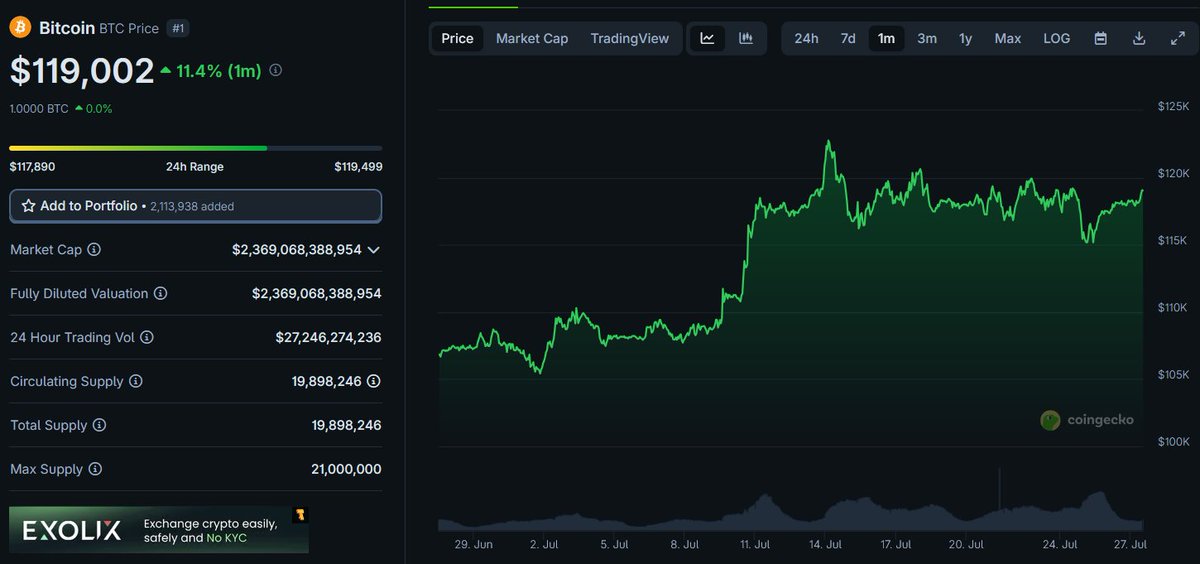1200x564 pixels.
Task: Click the 24 Hour Trading Vol info icon
Action: (x=147, y=337)
